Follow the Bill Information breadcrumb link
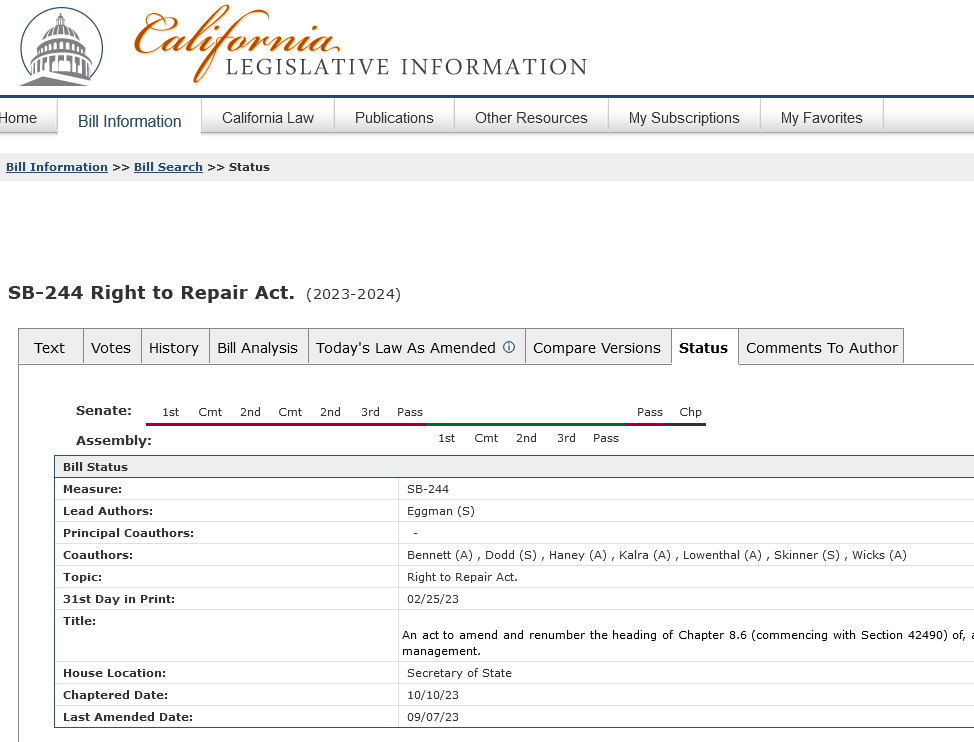This screenshot has height=742, width=974. [x=57, y=167]
